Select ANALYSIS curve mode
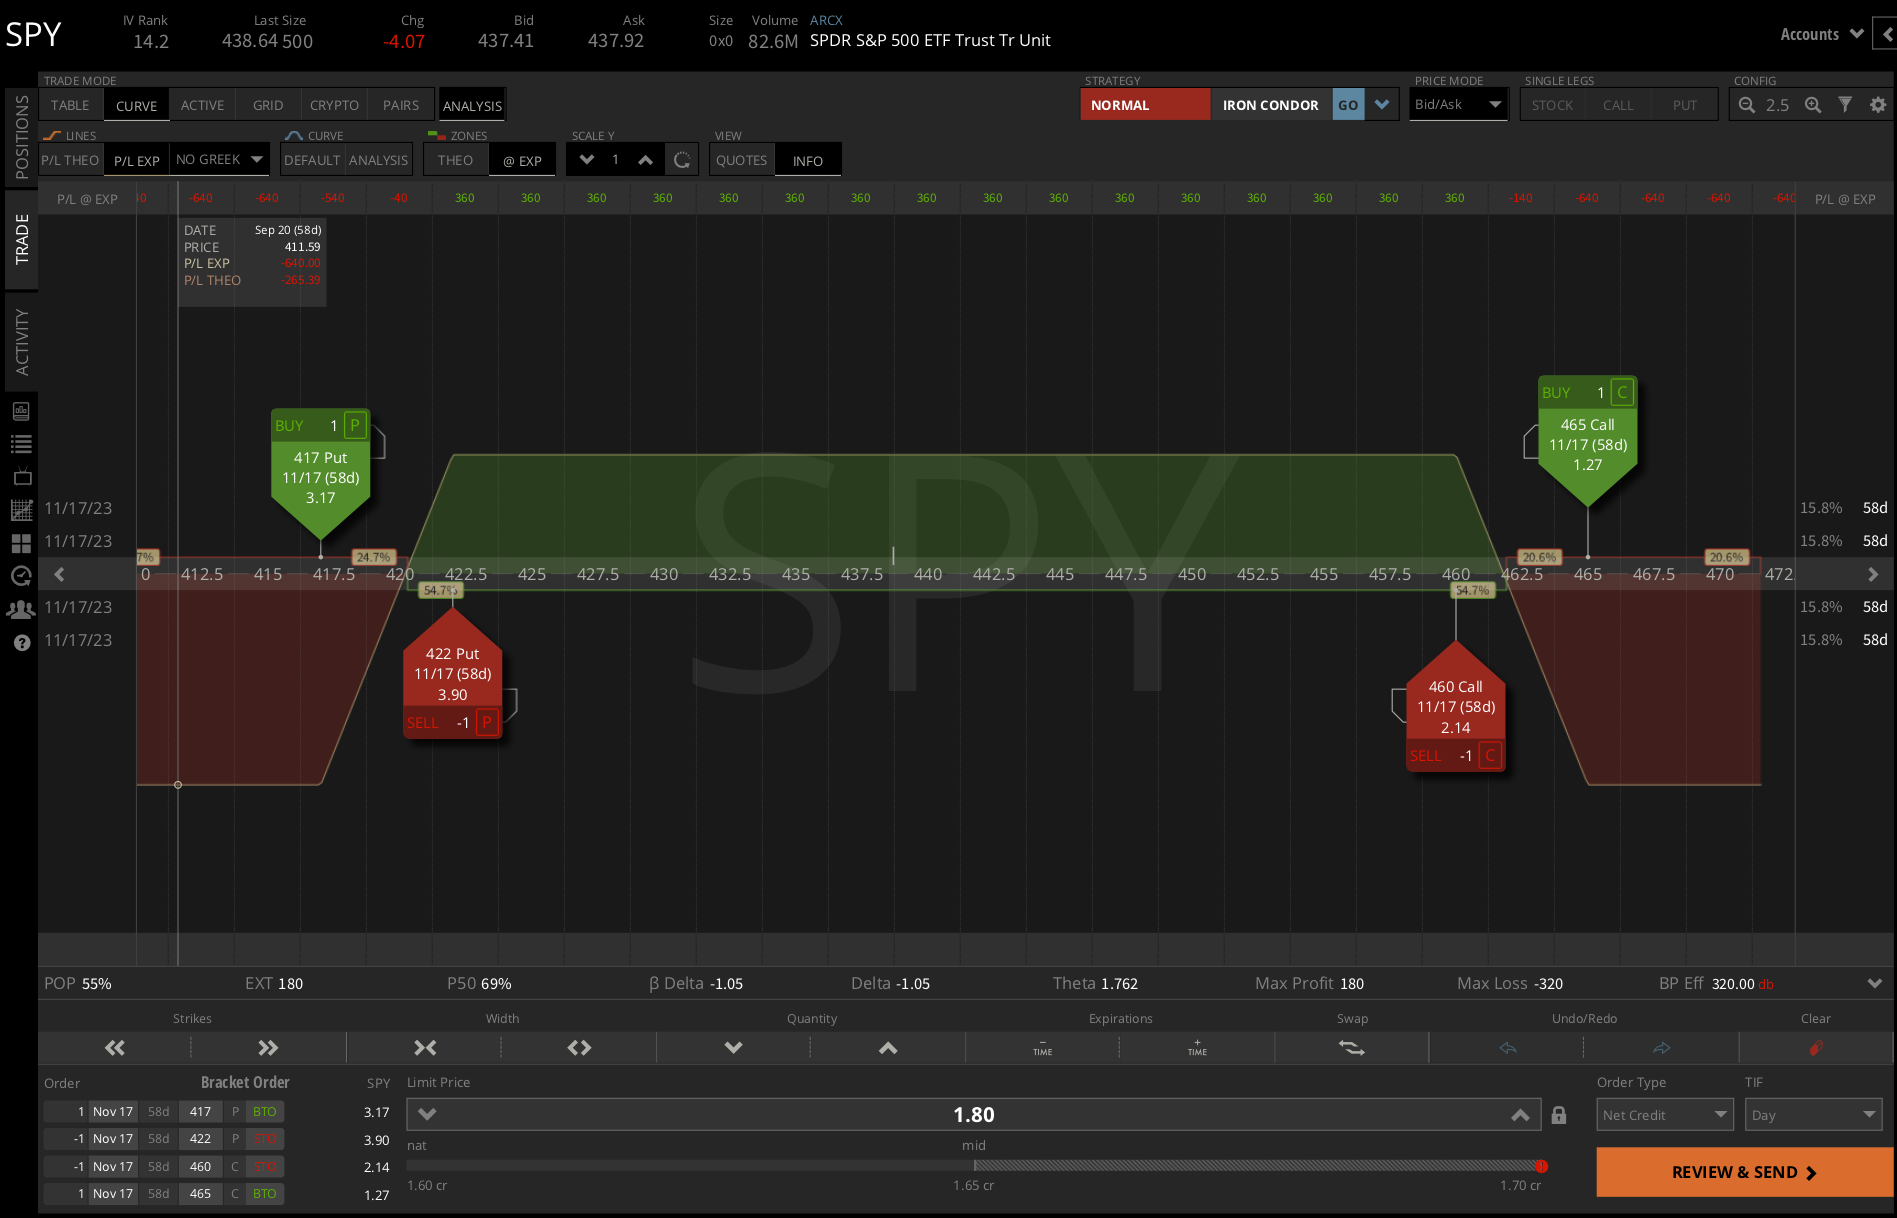The width and height of the screenshot is (1897, 1218). (378, 160)
